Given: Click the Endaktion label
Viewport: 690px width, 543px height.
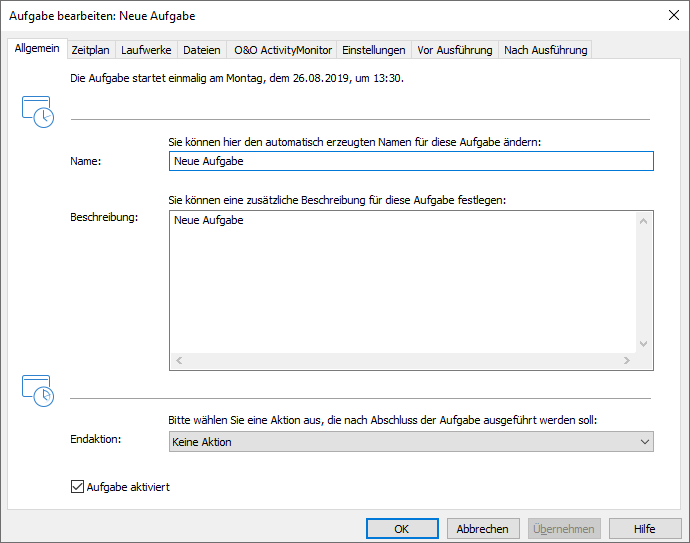Looking at the screenshot, I should 95,439.
